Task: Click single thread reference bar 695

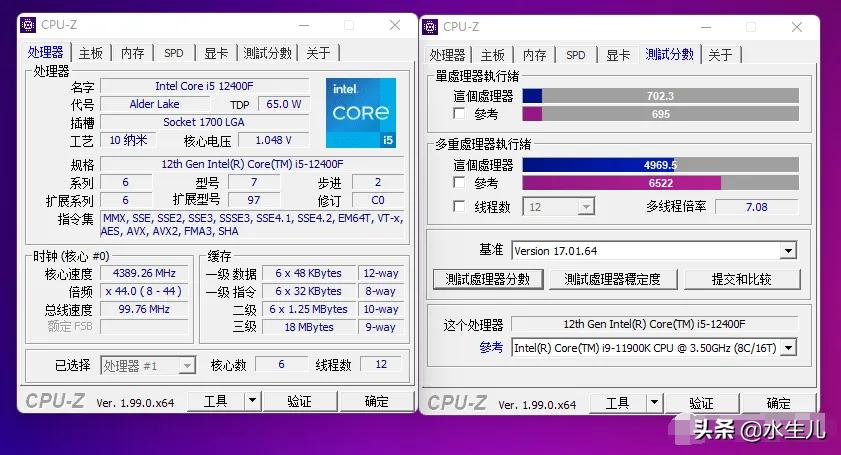Action: [x=660, y=114]
